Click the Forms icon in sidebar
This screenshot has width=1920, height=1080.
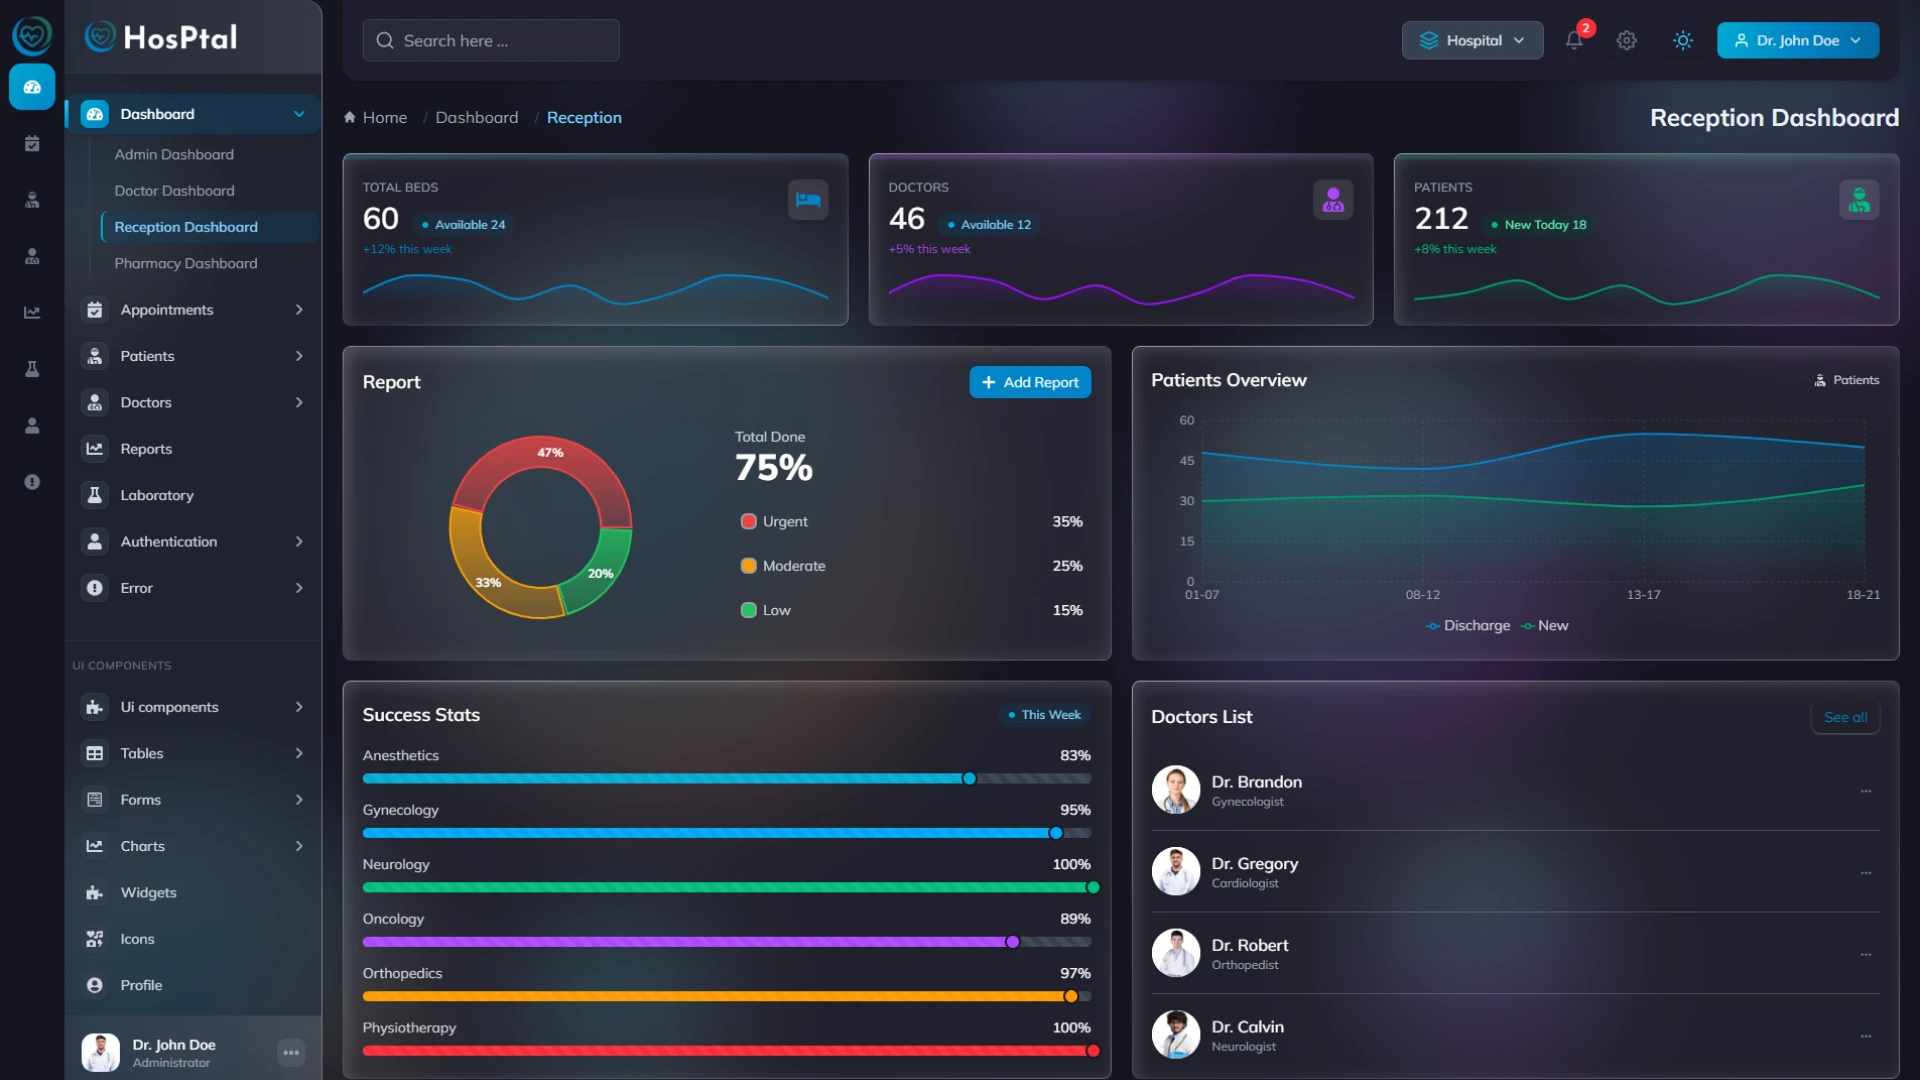(95, 800)
